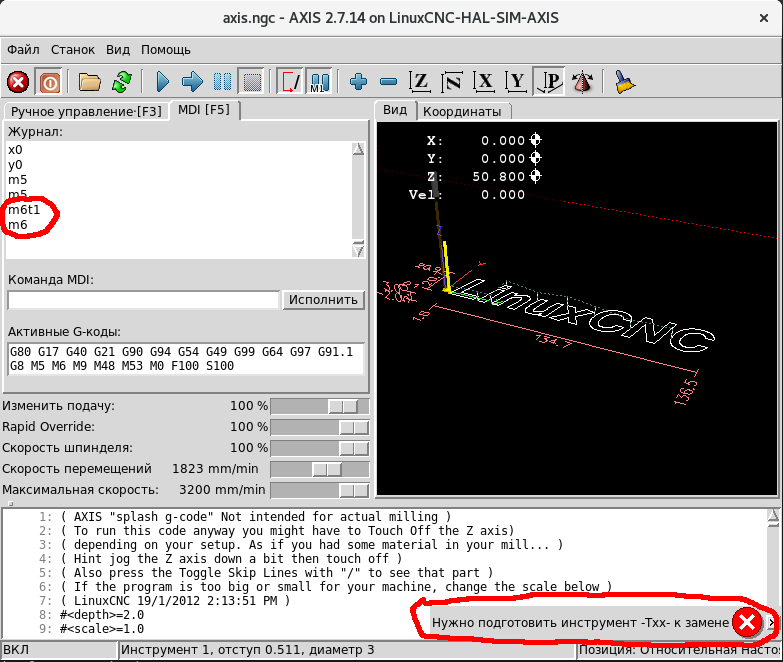This screenshot has height=662, width=783.
Task: Zoom out with minus icon
Action: tap(389, 82)
